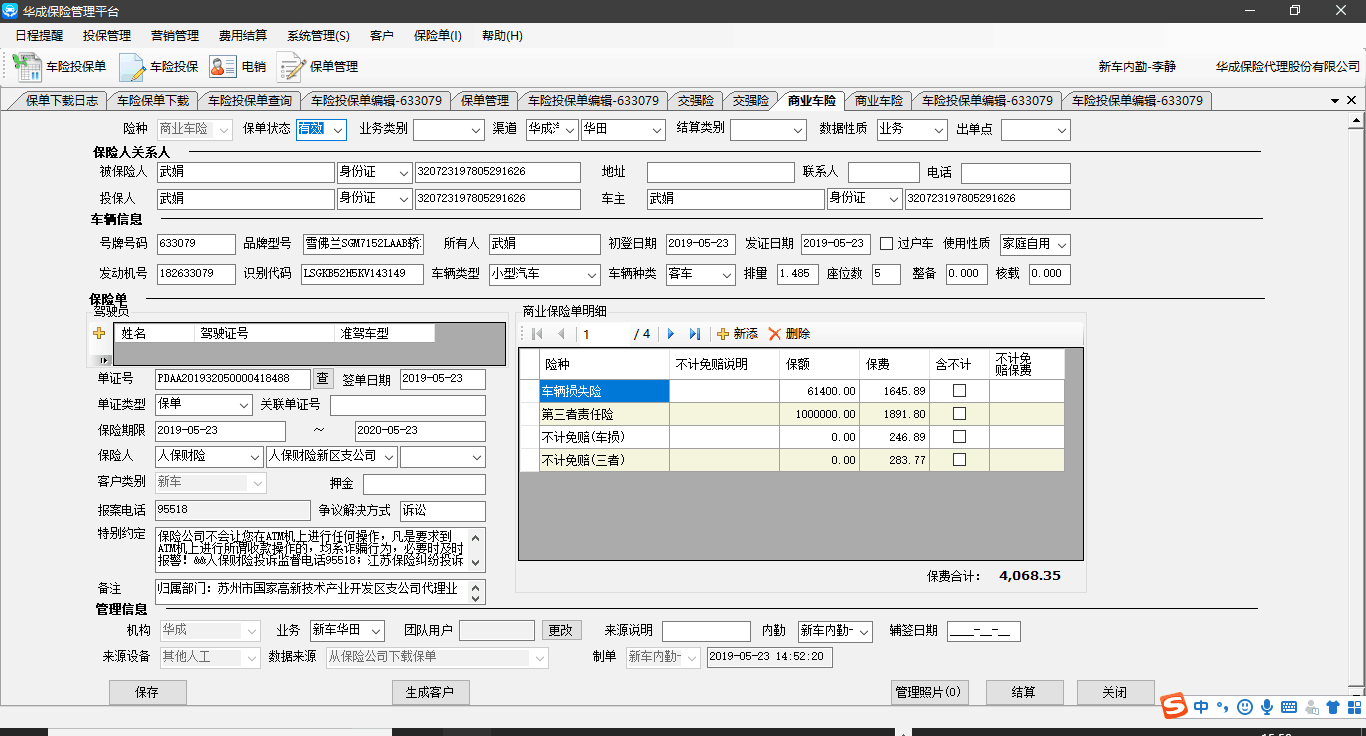Screen dimensions: 1366x736
Task: Click the yellow plus to add driver
Action: (99, 334)
